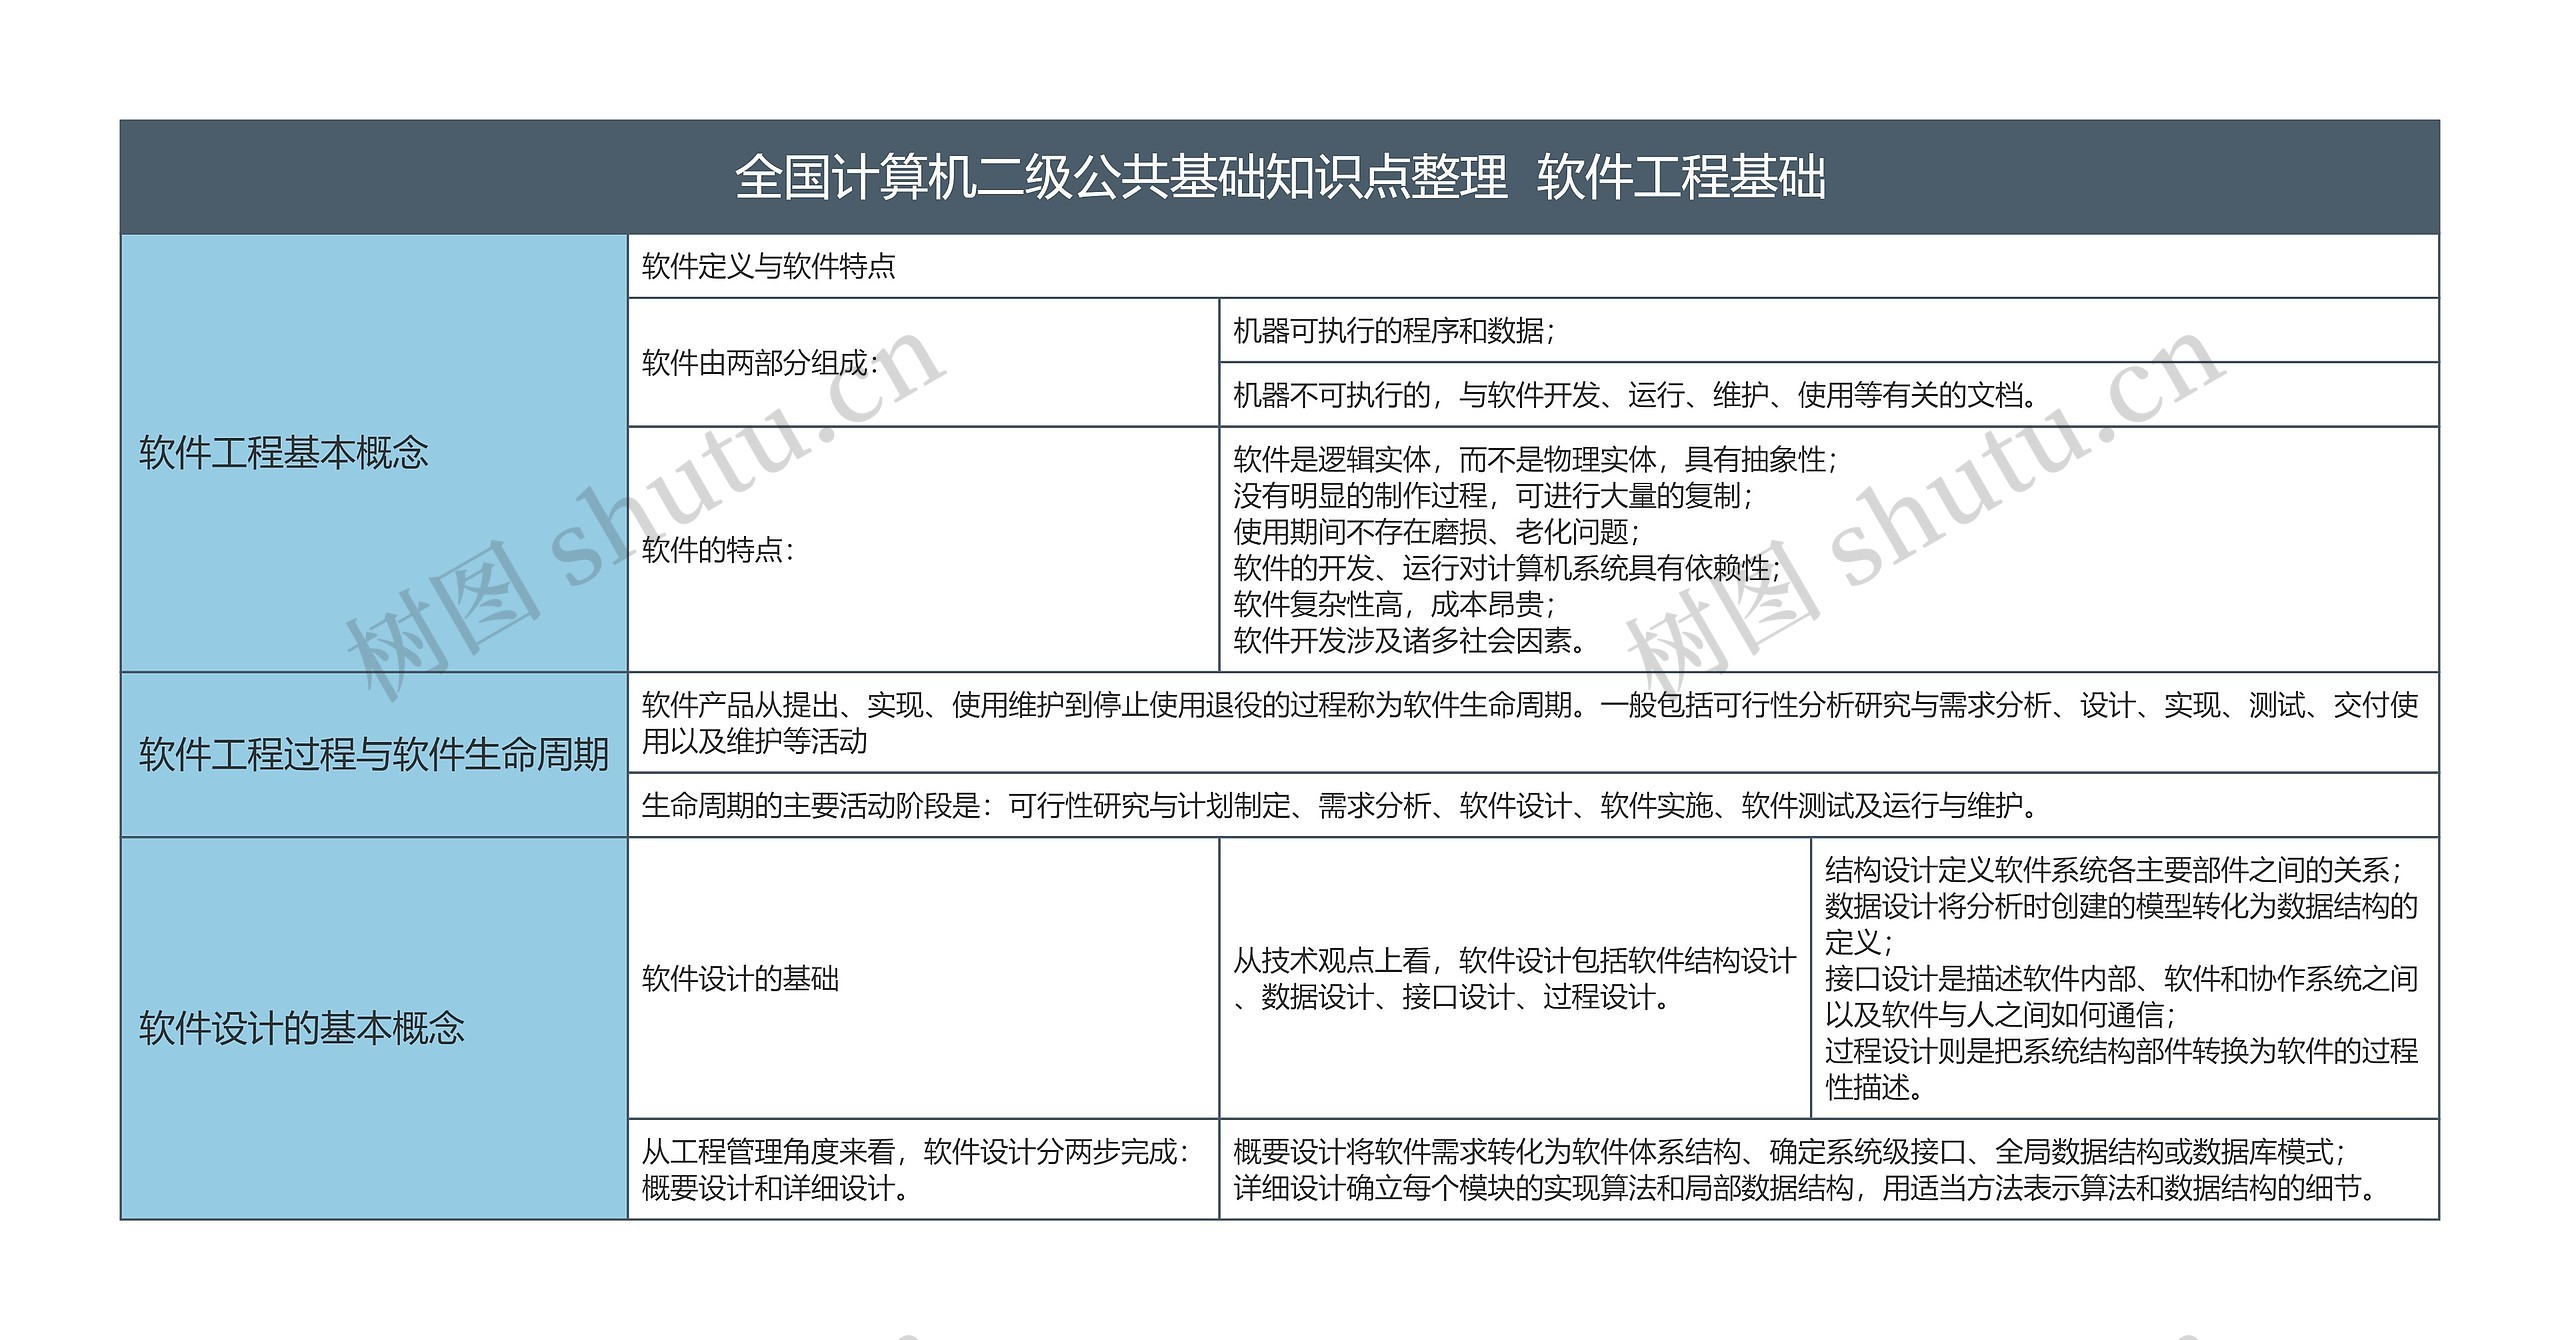This screenshot has width=2560, height=1340.
Task: Click the 软件设计的基础 cell
Action: pyautogui.click(x=923, y=978)
